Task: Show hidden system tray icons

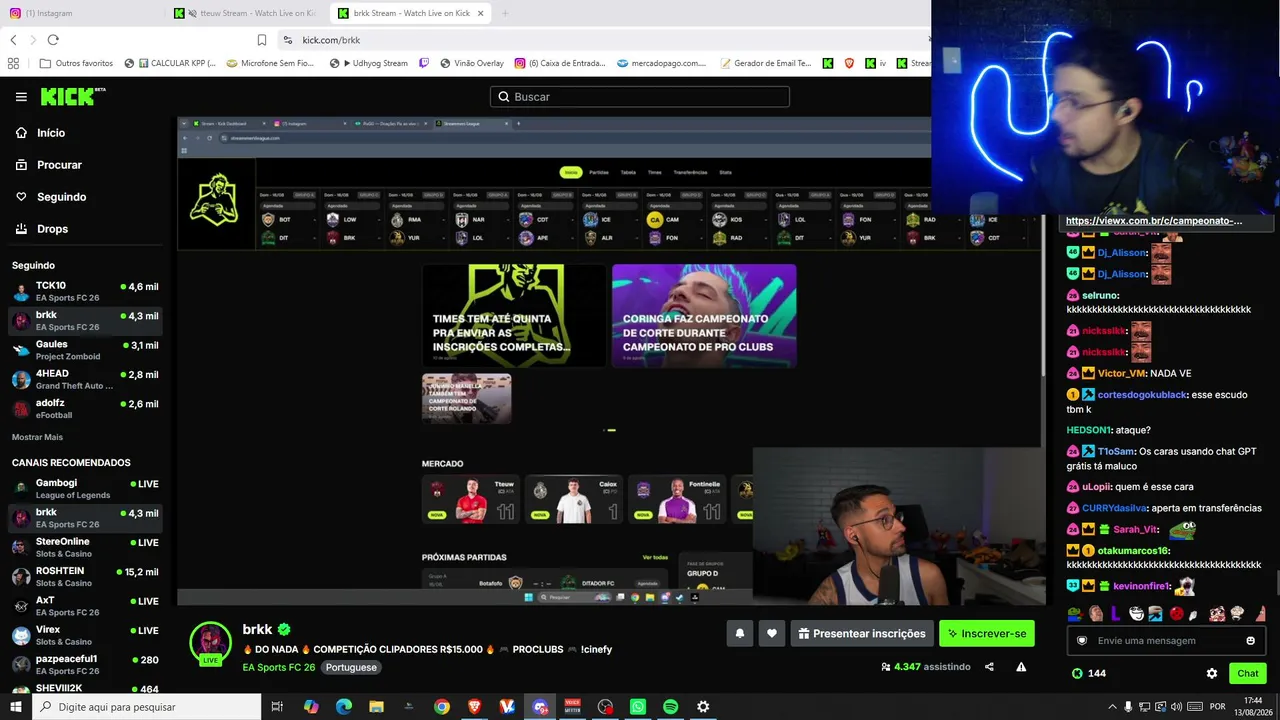Action: click(x=1112, y=706)
